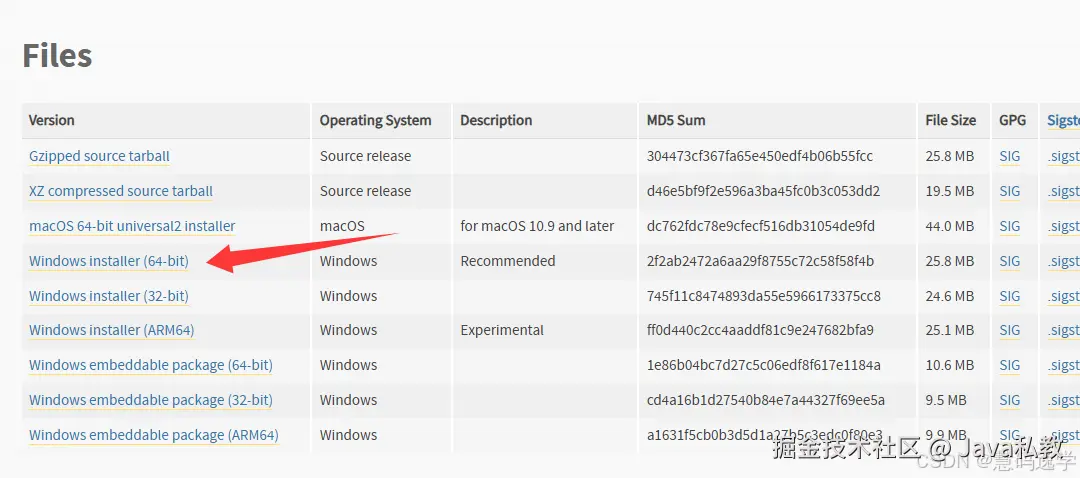Open SIG link for embeddable package (32-bit)
Image resolution: width=1080 pixels, height=478 pixels.
coord(1010,400)
